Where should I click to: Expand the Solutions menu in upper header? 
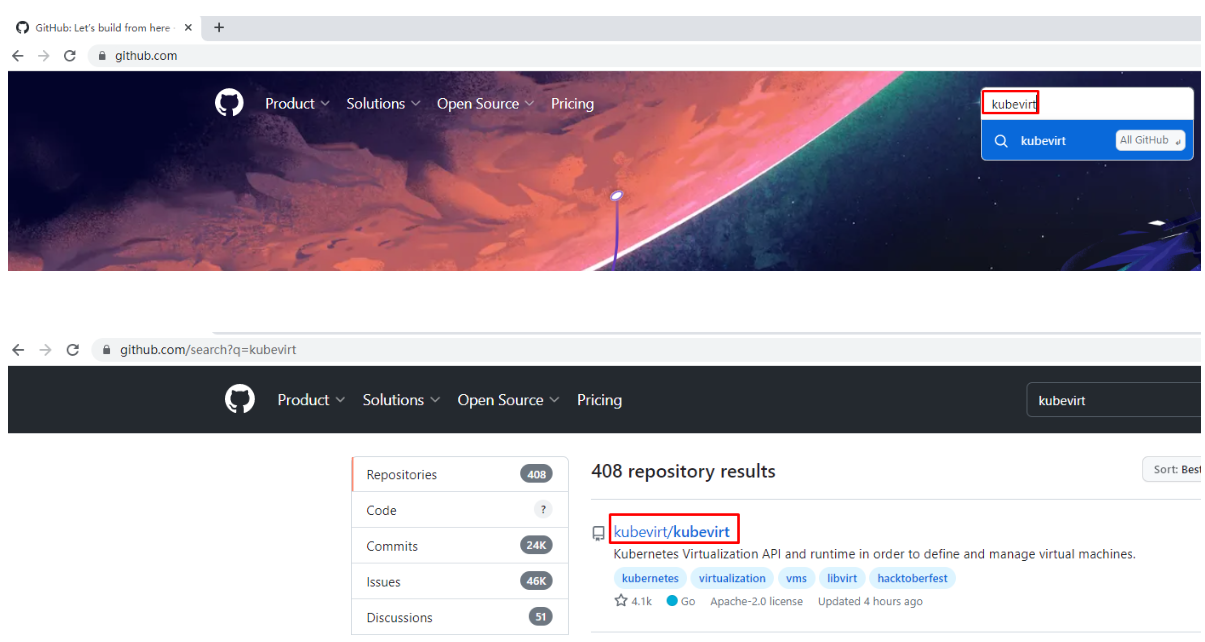(x=383, y=104)
